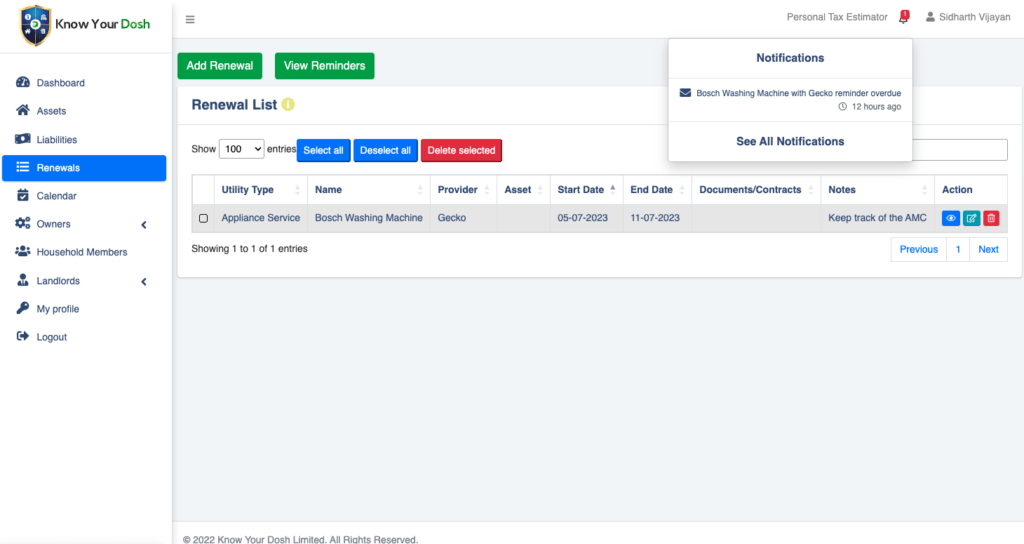This screenshot has width=1024, height=544.
Task: Click the notification bell icon
Action: (903, 17)
